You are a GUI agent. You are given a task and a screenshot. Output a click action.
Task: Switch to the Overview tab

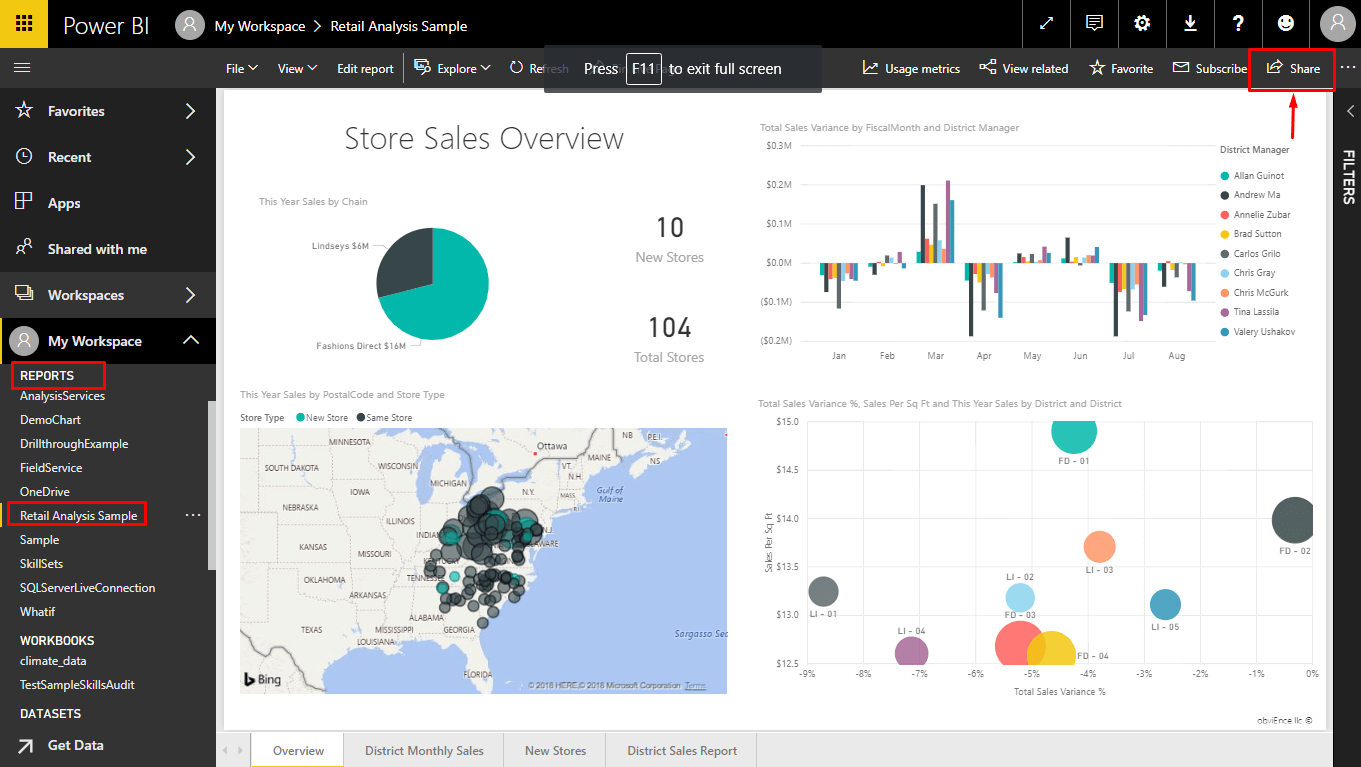pos(298,750)
